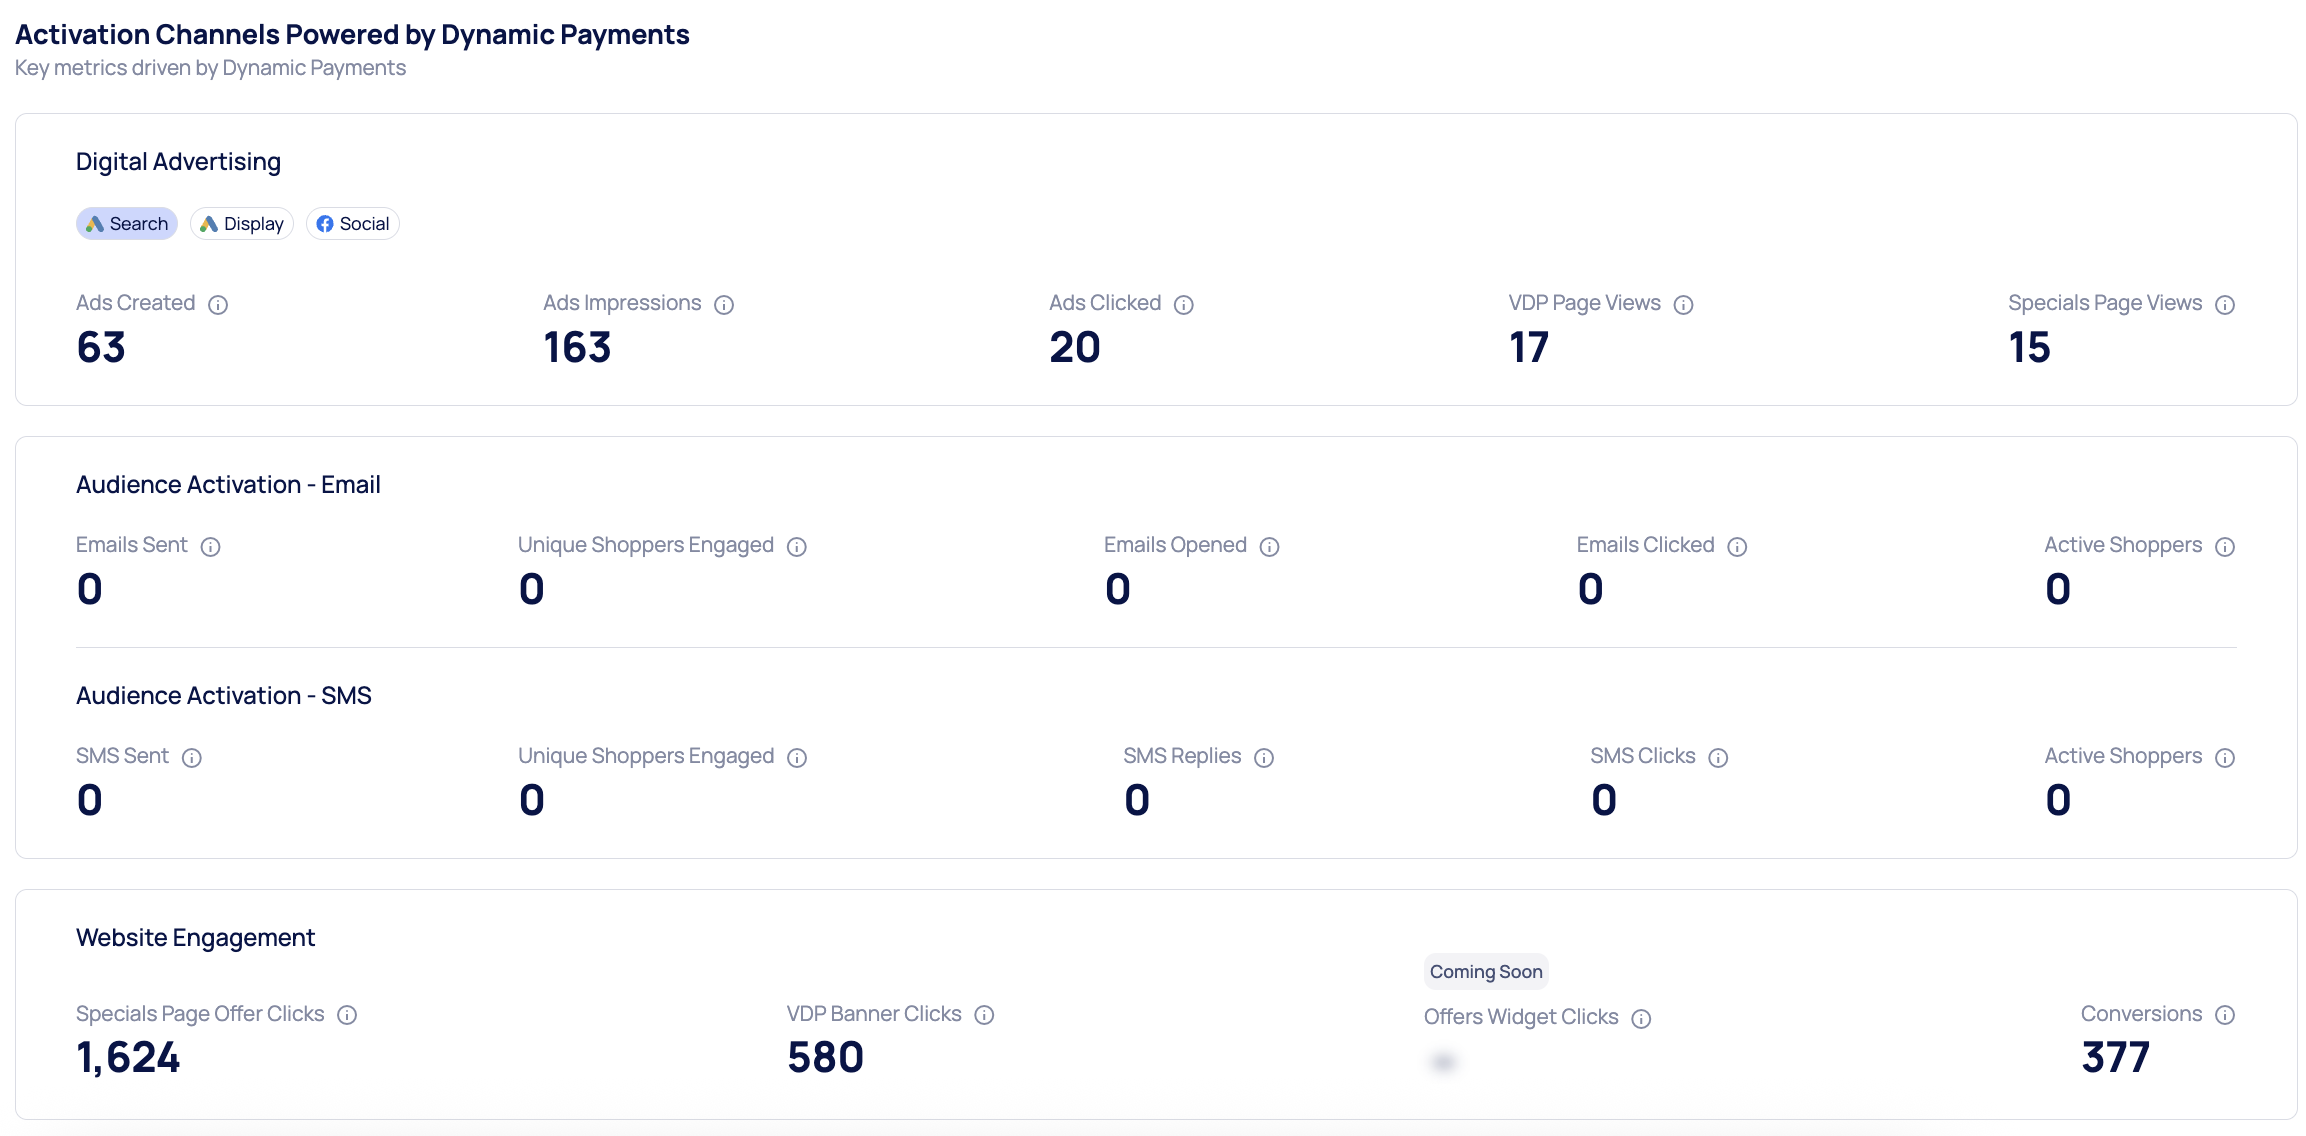Click info icon beside Ads Created
The image size is (2306, 1136).
coord(218,305)
